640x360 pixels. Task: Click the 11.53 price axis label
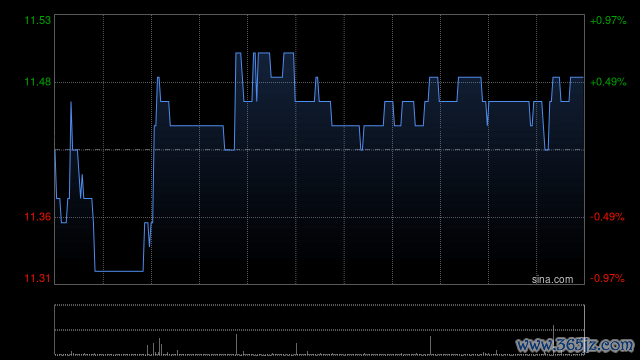[38, 20]
